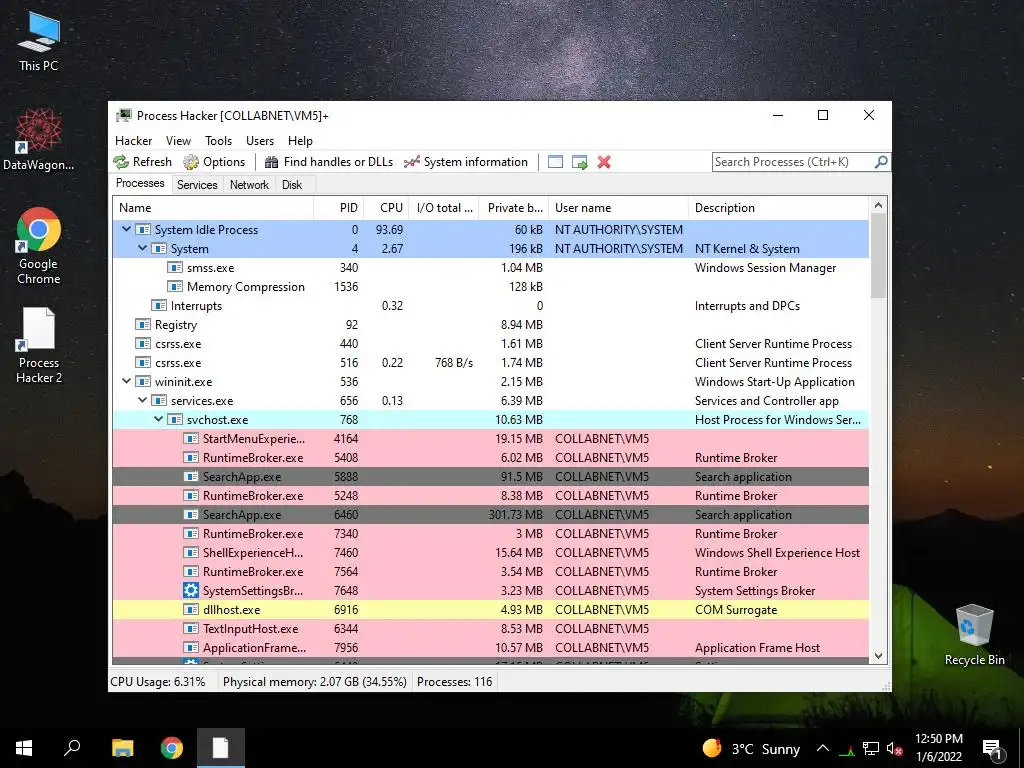
Task: Open the View menu
Action: point(178,140)
